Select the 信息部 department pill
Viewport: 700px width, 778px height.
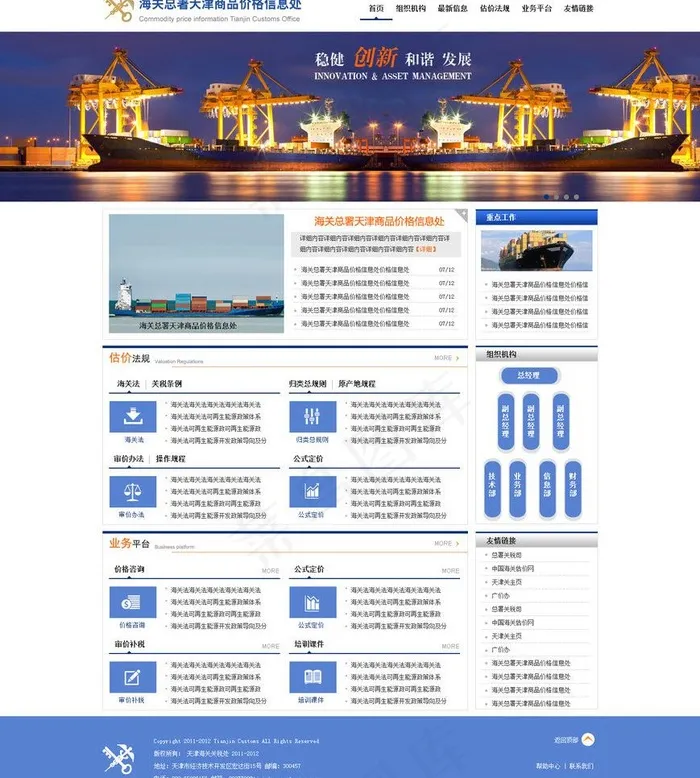[547, 489]
